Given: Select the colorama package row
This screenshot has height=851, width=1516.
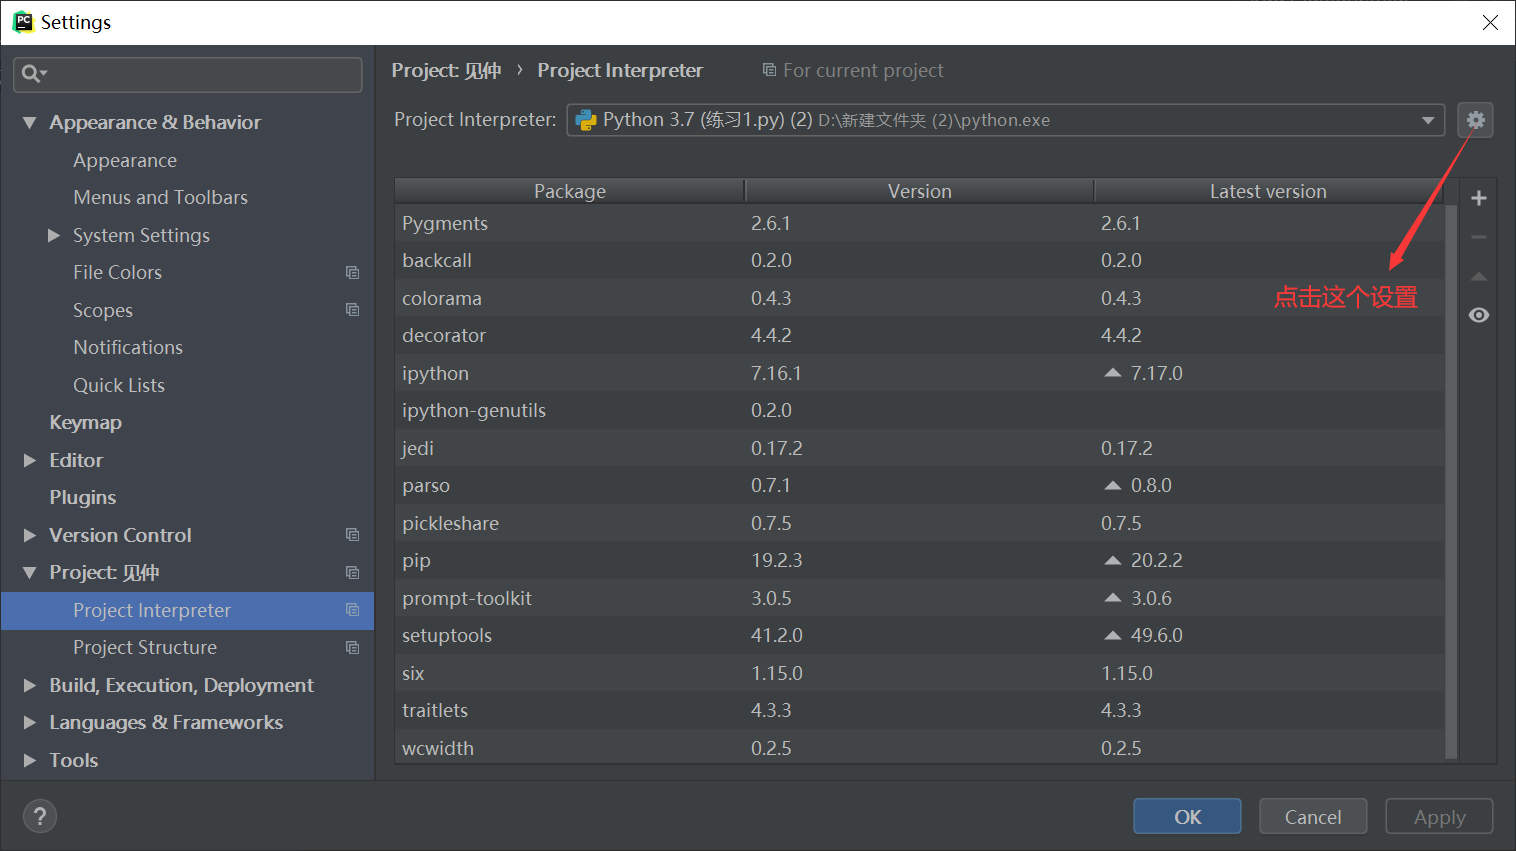Looking at the screenshot, I should [920, 298].
